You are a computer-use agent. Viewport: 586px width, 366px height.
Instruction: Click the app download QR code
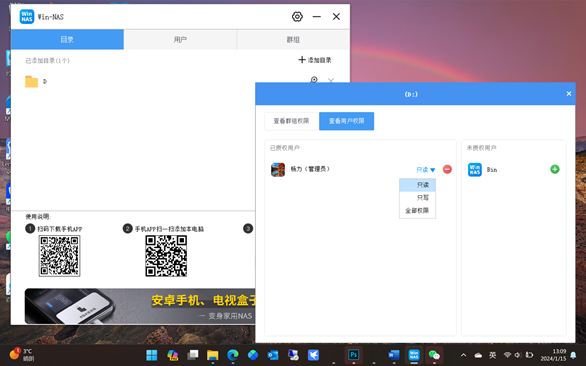tap(59, 256)
